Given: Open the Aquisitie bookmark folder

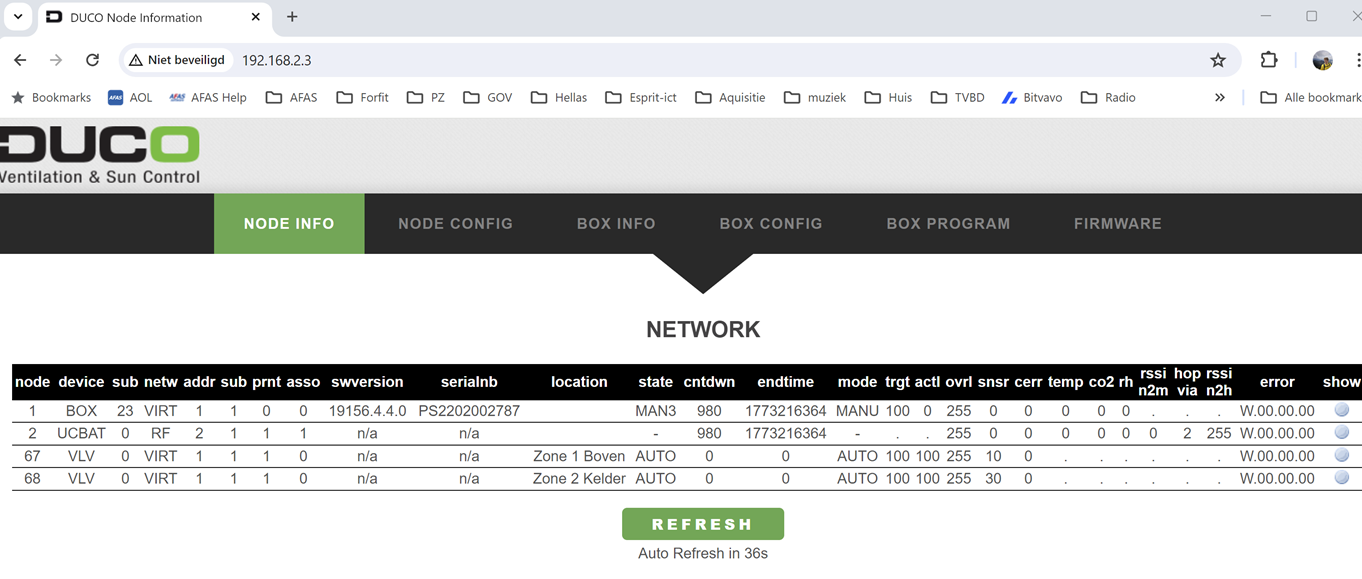Looking at the screenshot, I should click(730, 97).
